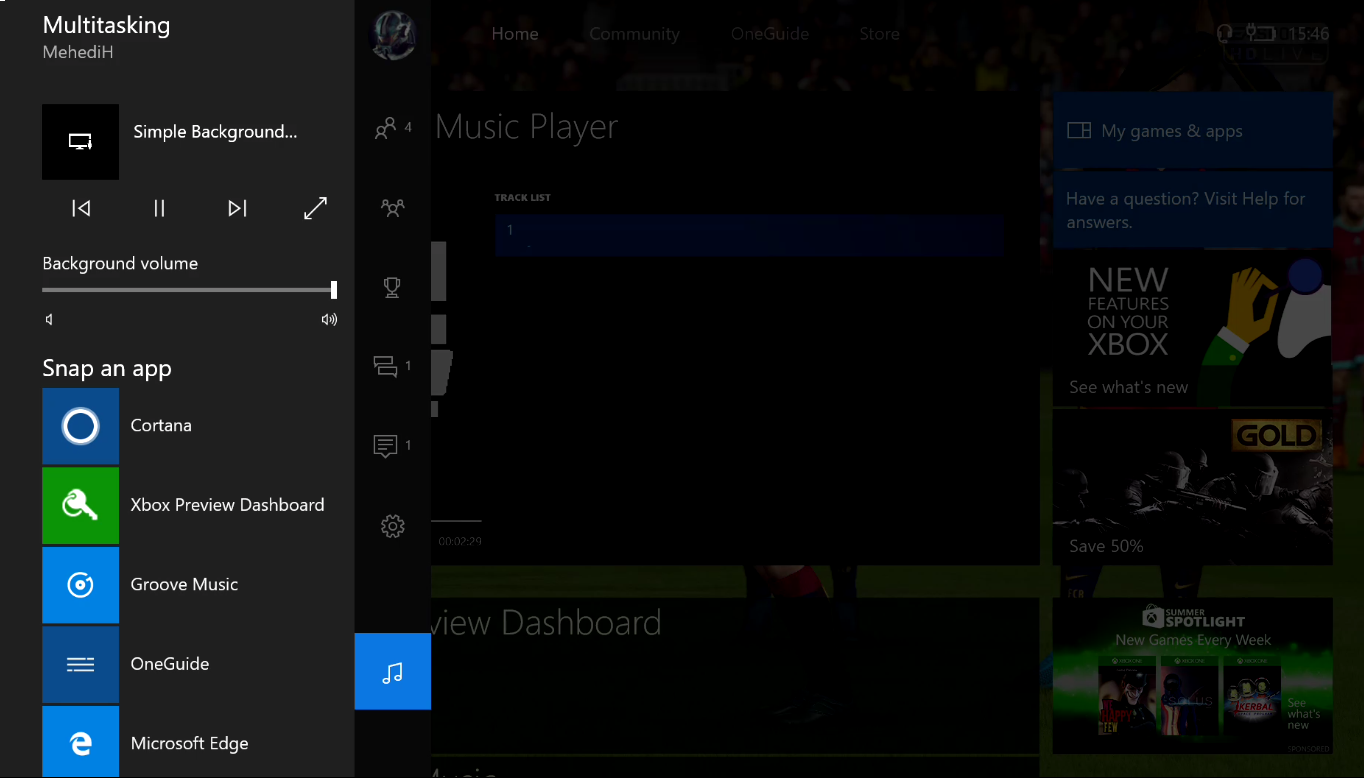Open the Friends icon in guide sidebar

point(392,129)
